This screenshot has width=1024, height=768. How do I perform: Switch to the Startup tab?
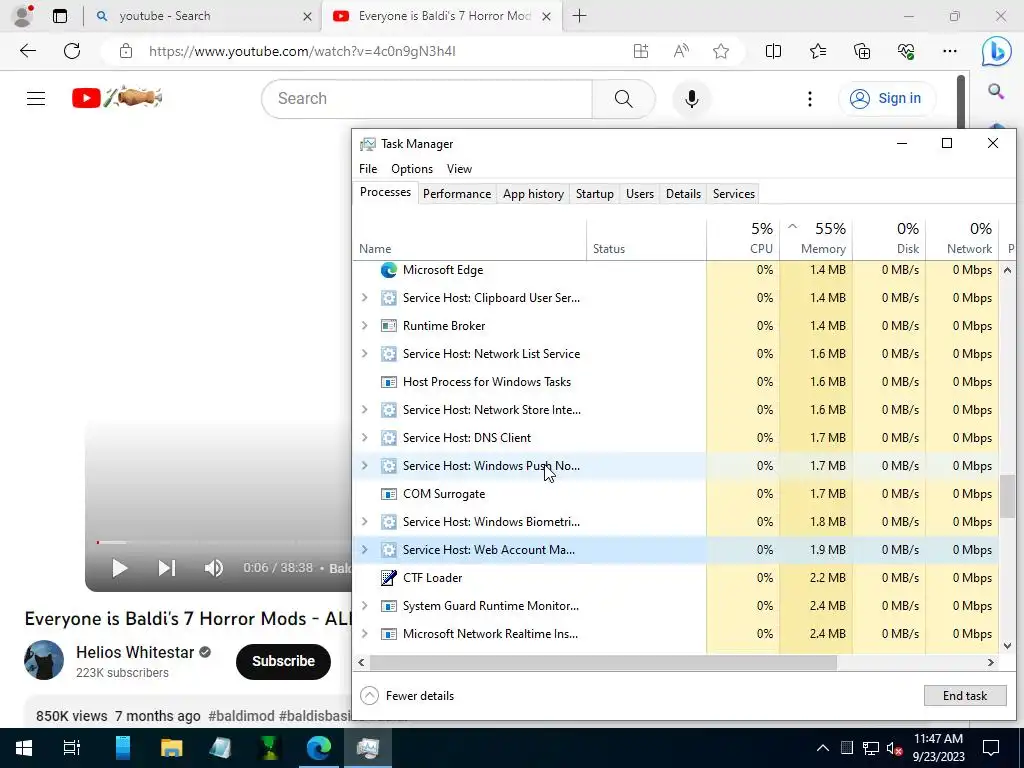click(x=594, y=194)
